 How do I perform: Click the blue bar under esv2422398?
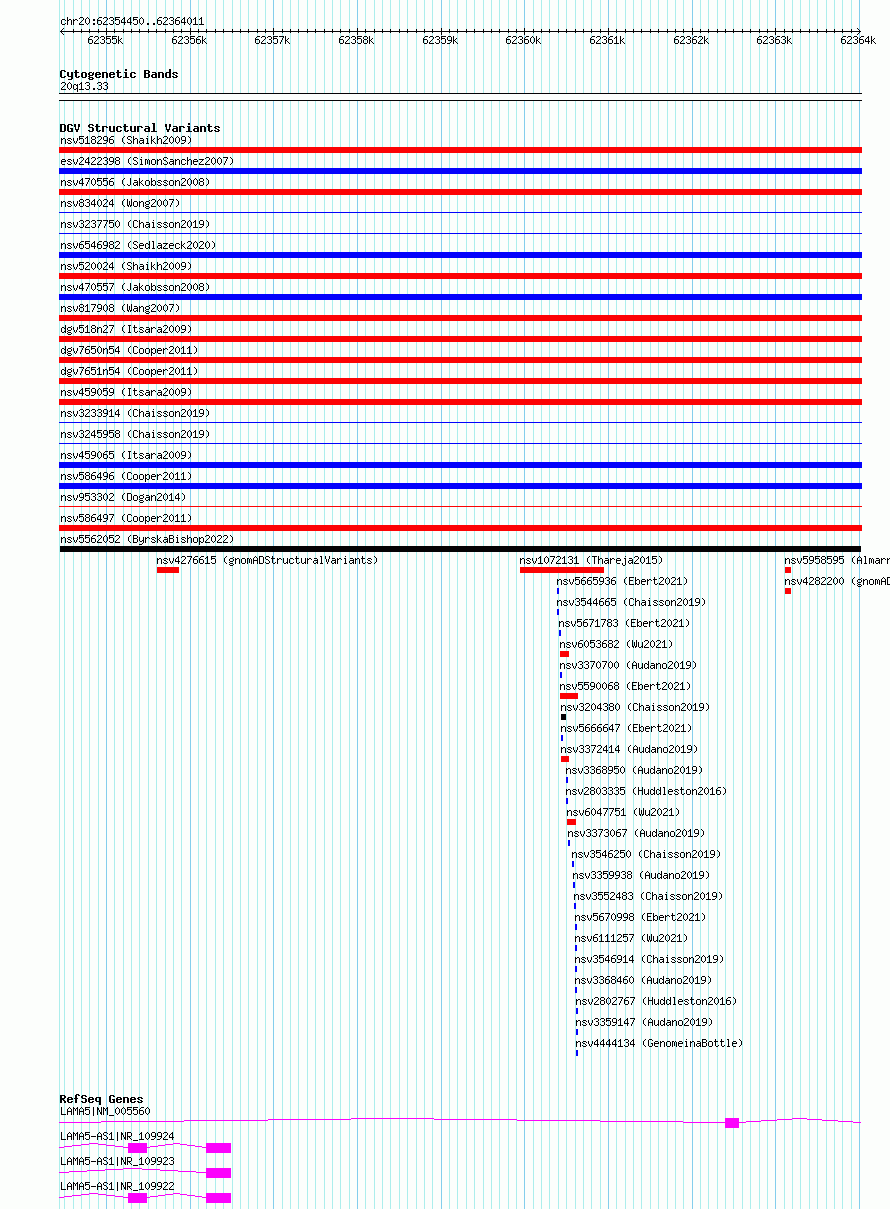point(461,171)
